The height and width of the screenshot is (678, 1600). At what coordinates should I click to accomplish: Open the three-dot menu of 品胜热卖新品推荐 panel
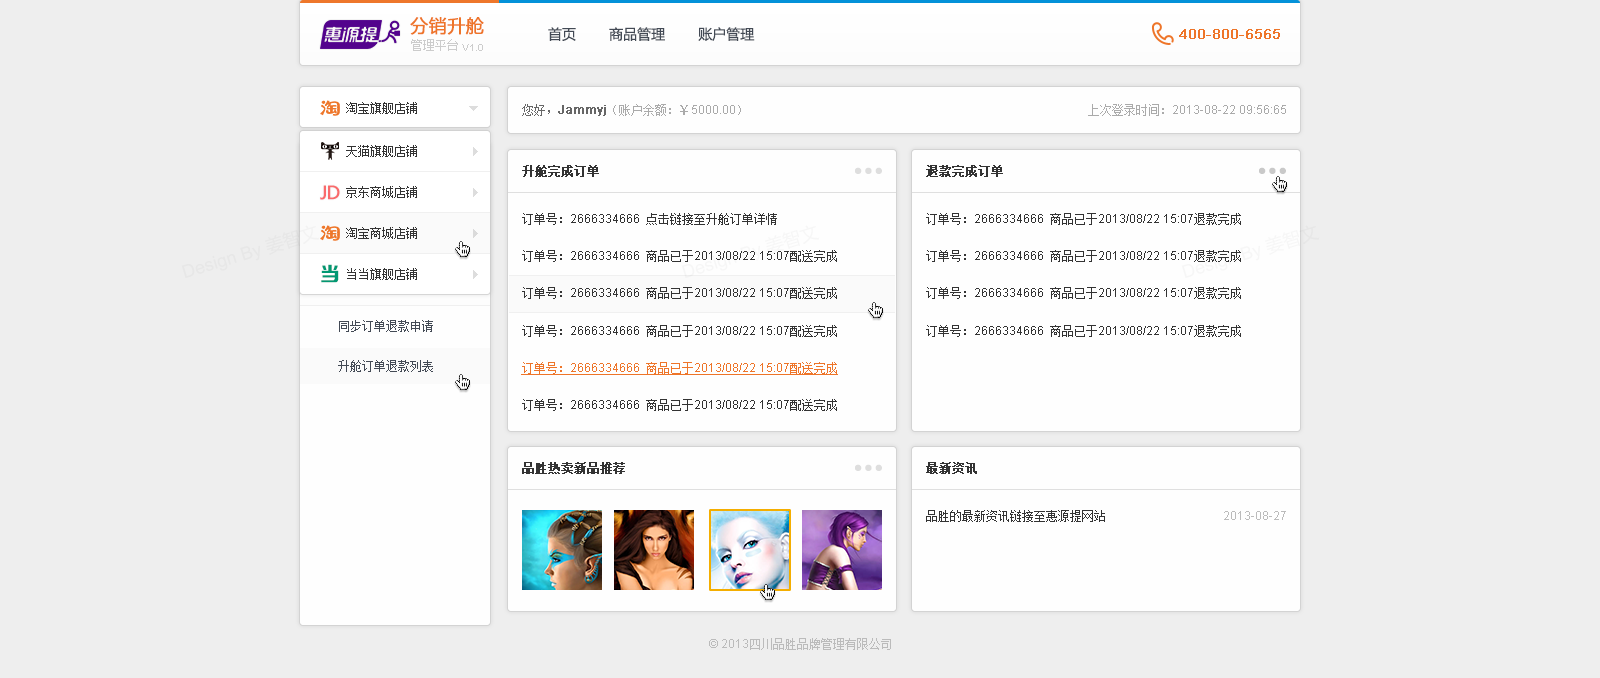click(x=868, y=468)
